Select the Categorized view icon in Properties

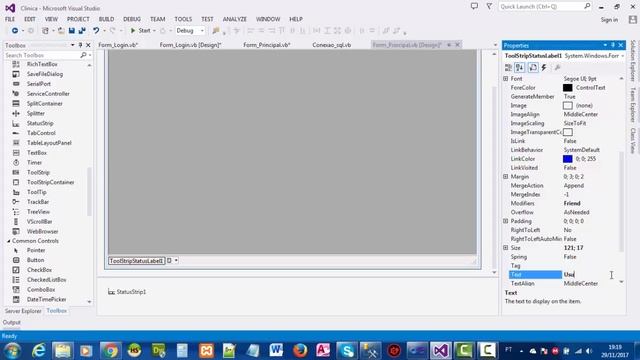point(508,68)
